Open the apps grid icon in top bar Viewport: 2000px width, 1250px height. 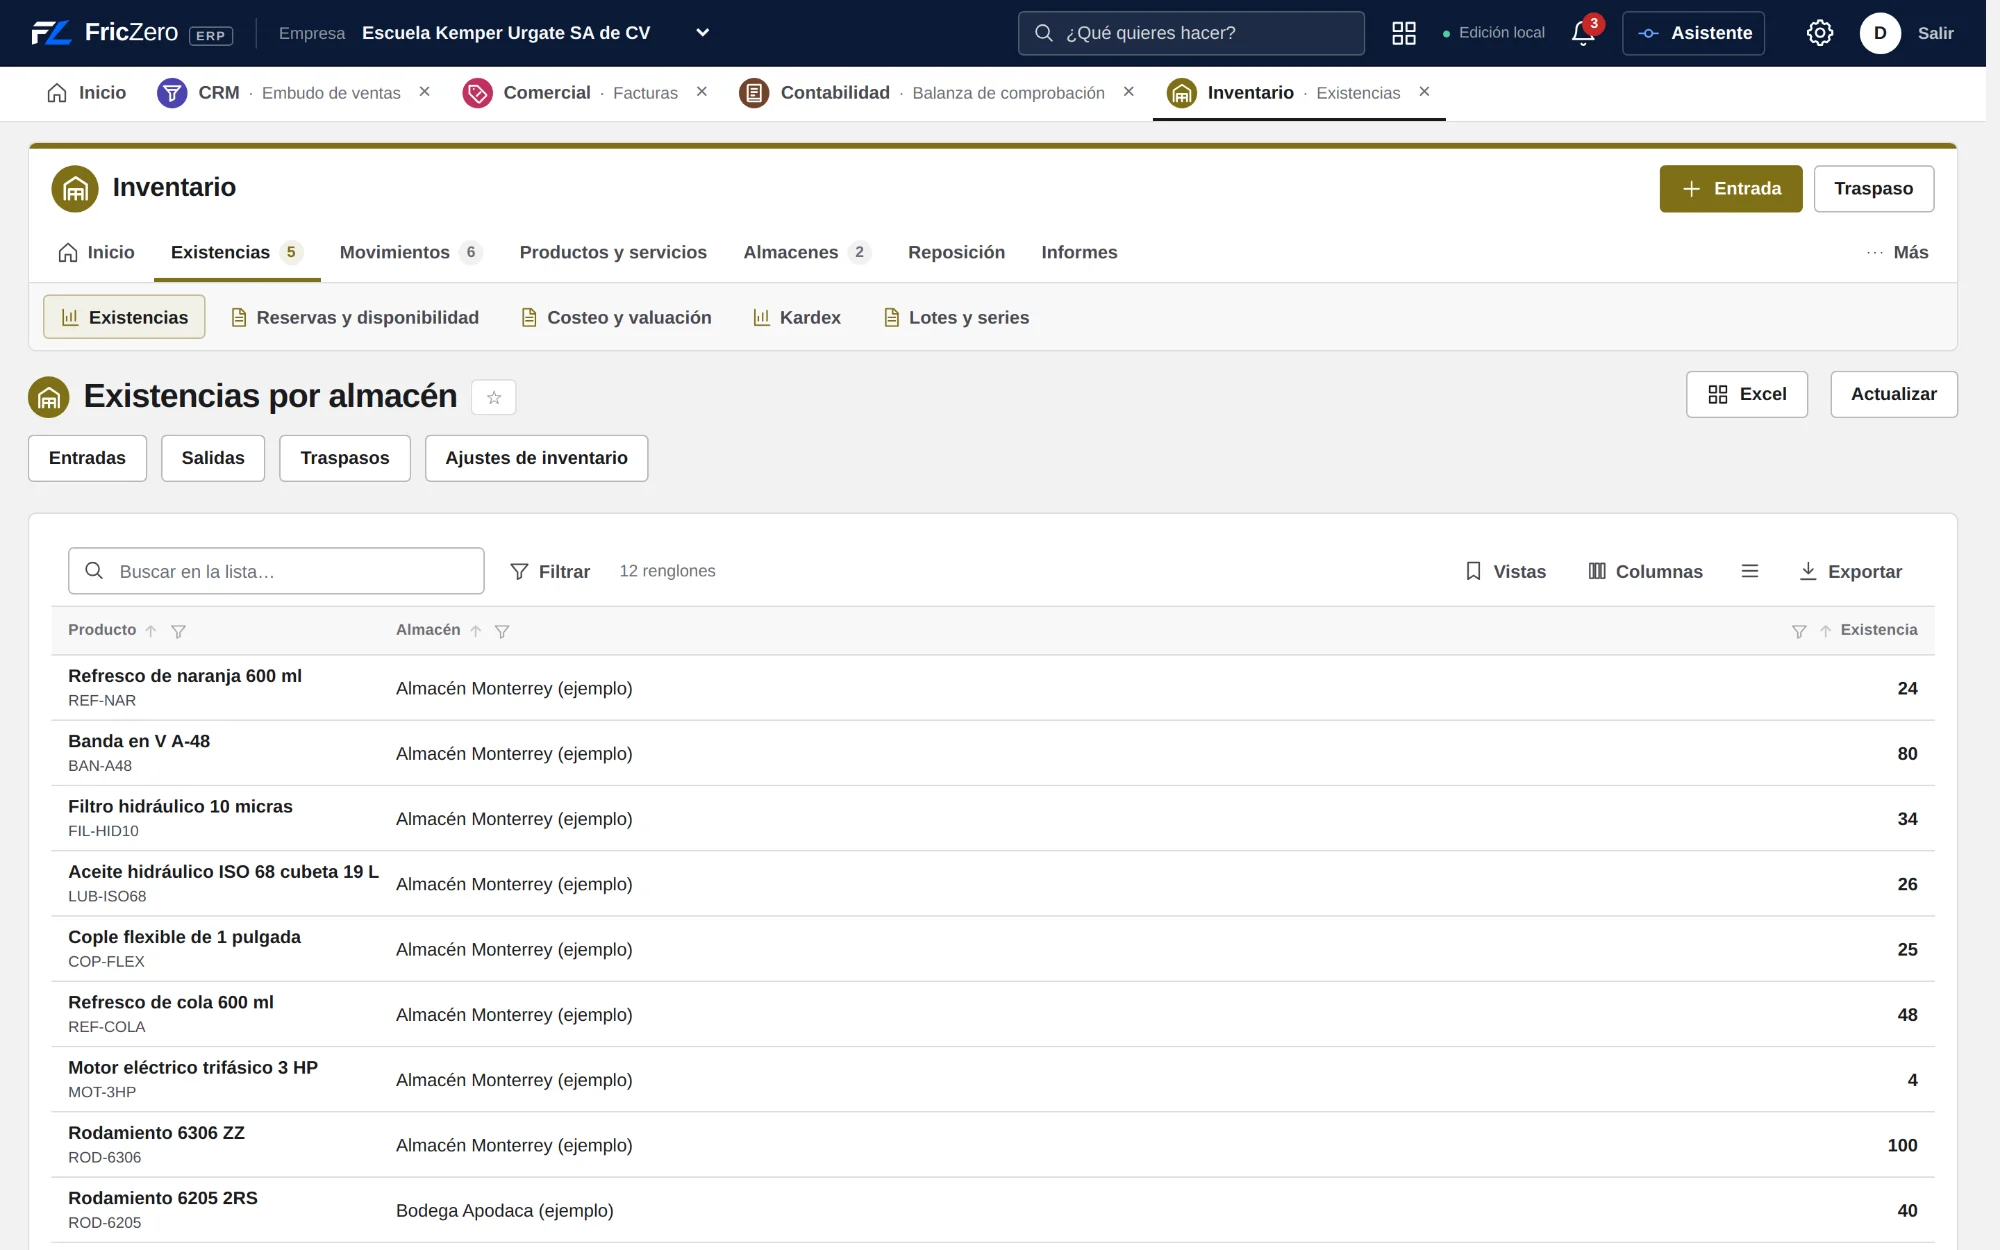[1404, 33]
